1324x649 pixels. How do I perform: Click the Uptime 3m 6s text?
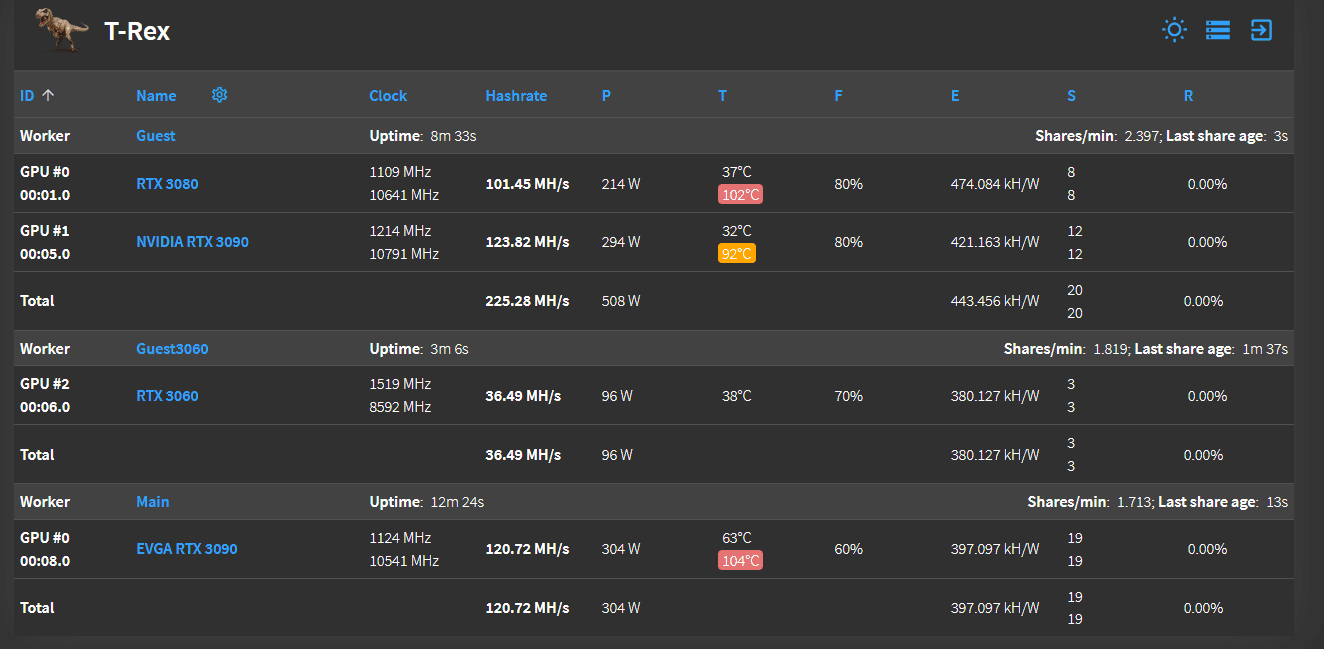[x=419, y=349]
